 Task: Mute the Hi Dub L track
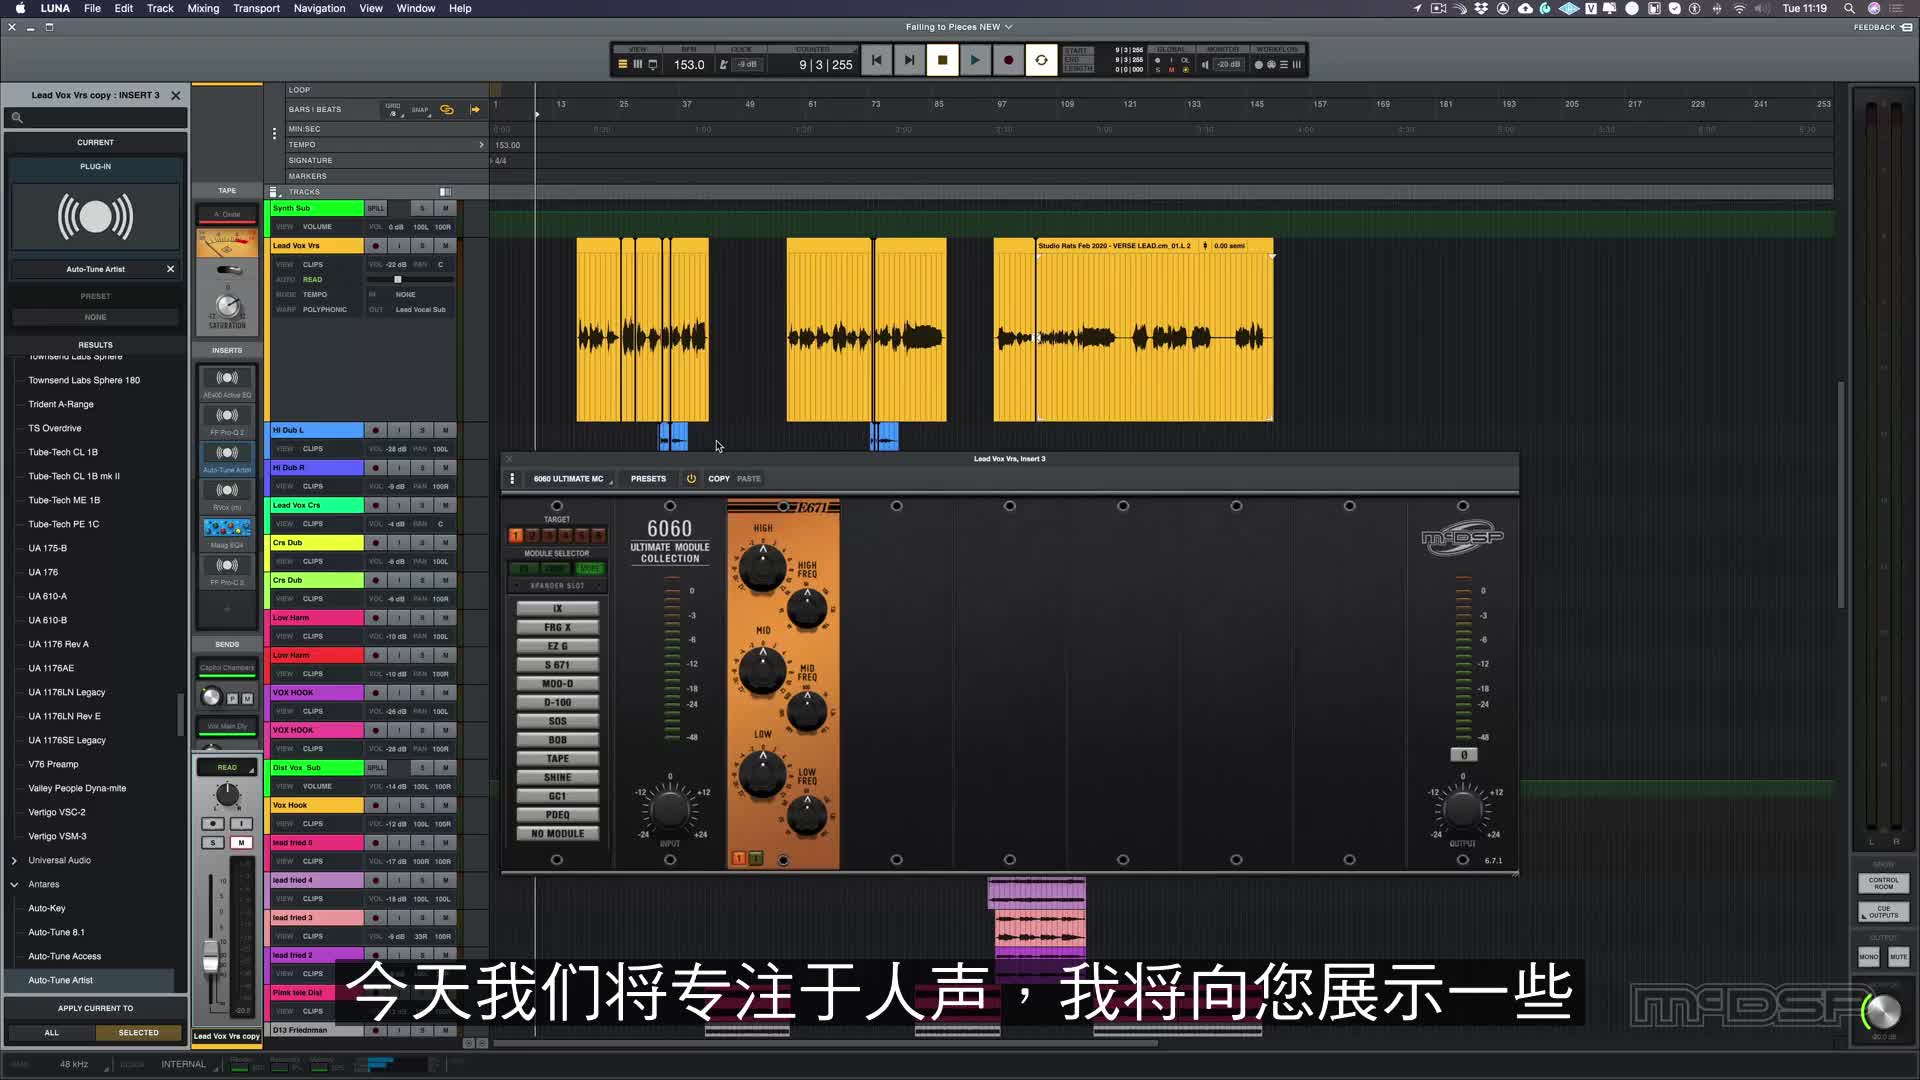445,430
